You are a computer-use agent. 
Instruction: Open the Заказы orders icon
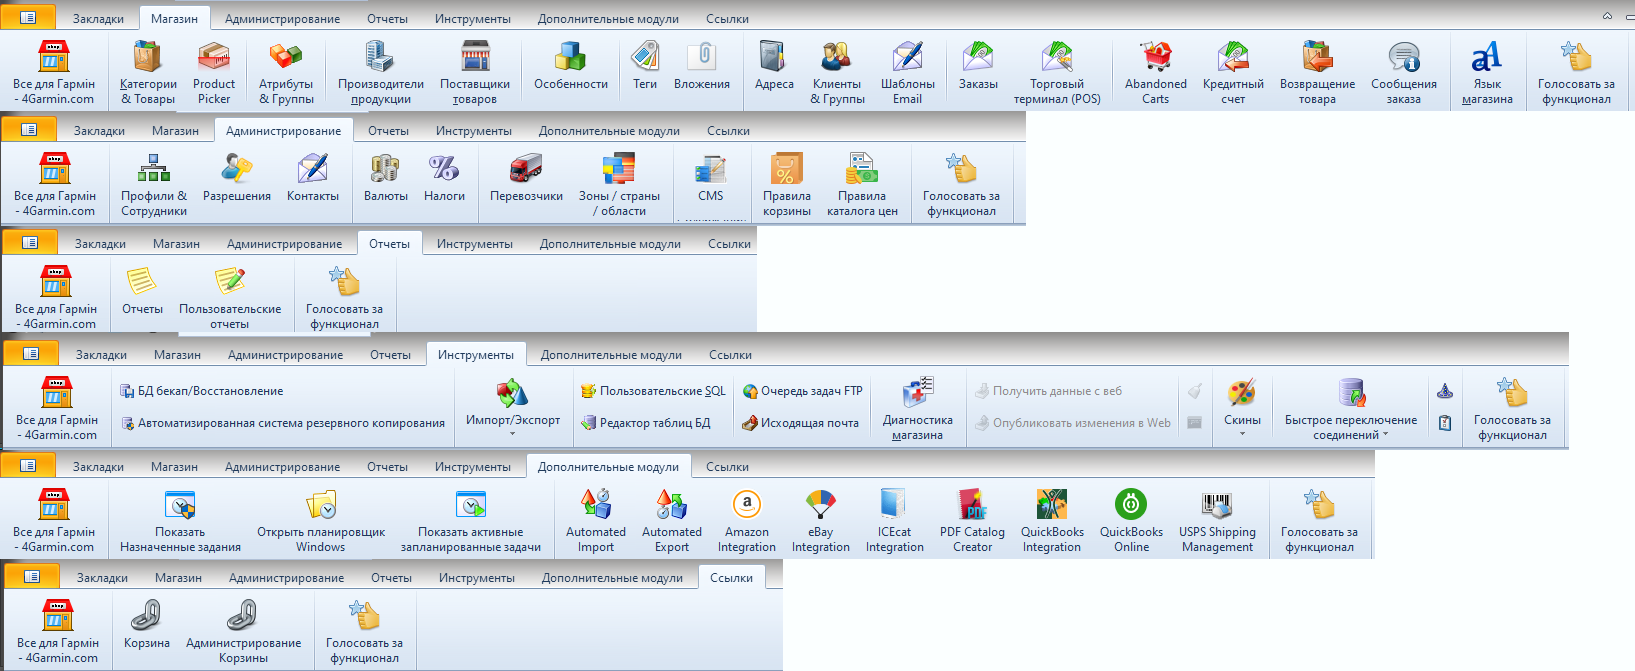coord(978,66)
